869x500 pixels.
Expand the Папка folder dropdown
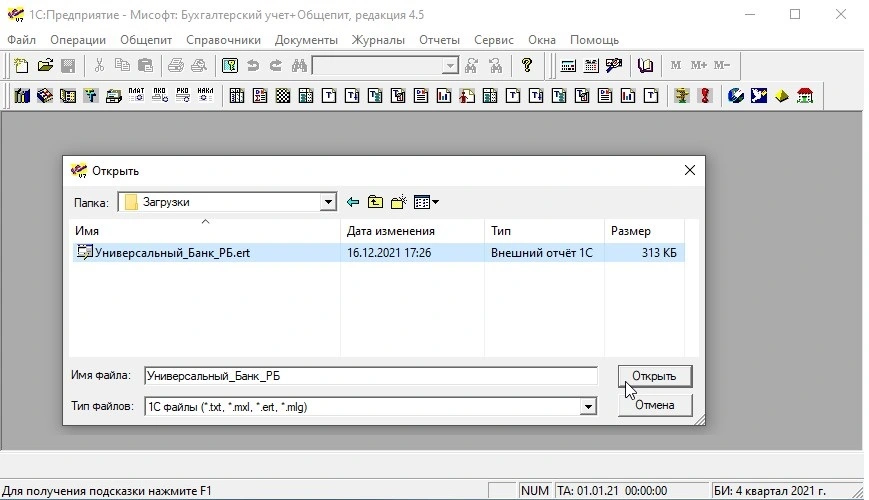(327, 202)
